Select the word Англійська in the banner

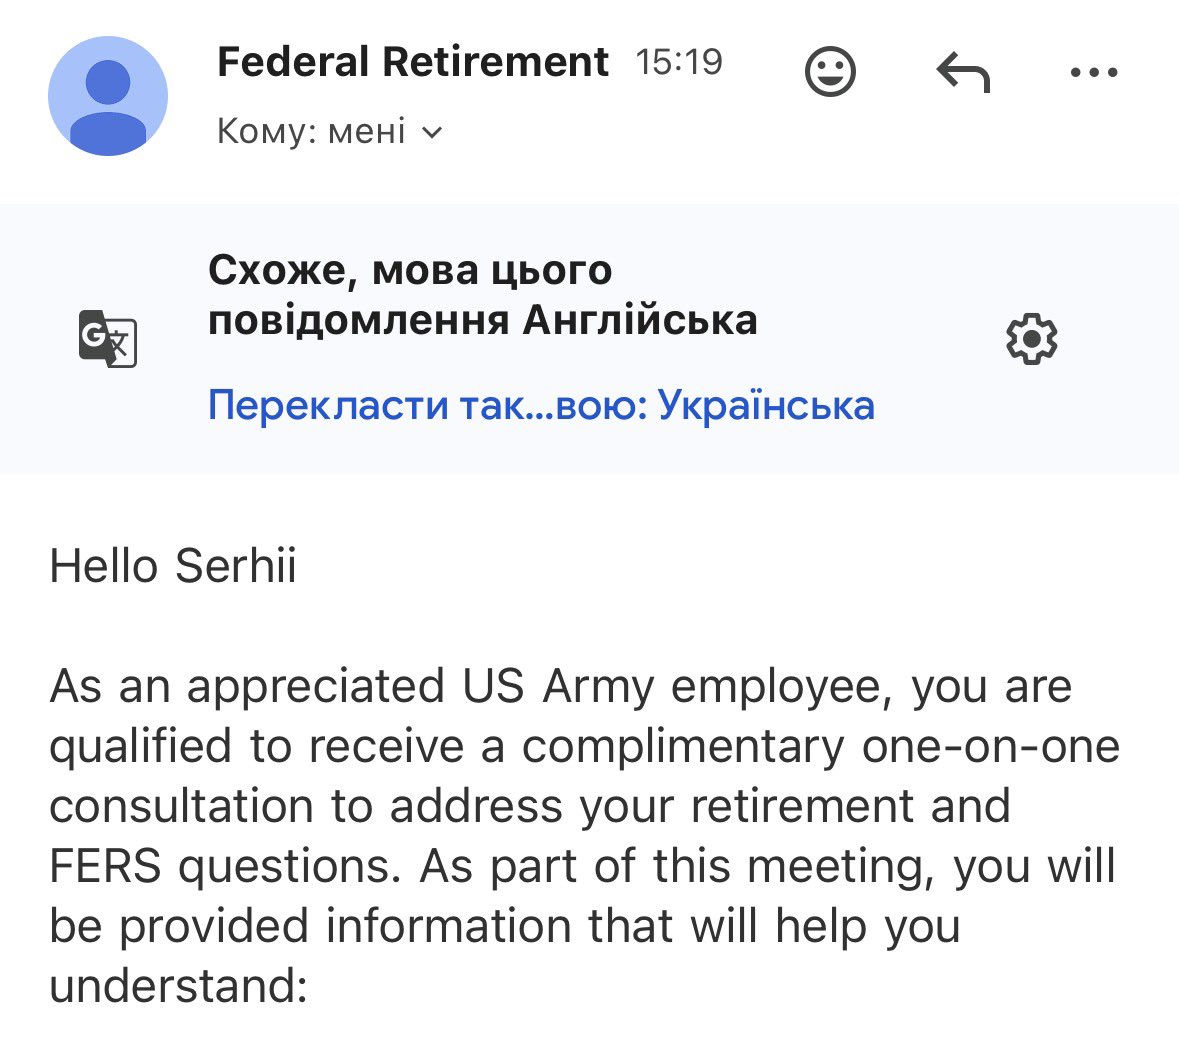click(640, 320)
